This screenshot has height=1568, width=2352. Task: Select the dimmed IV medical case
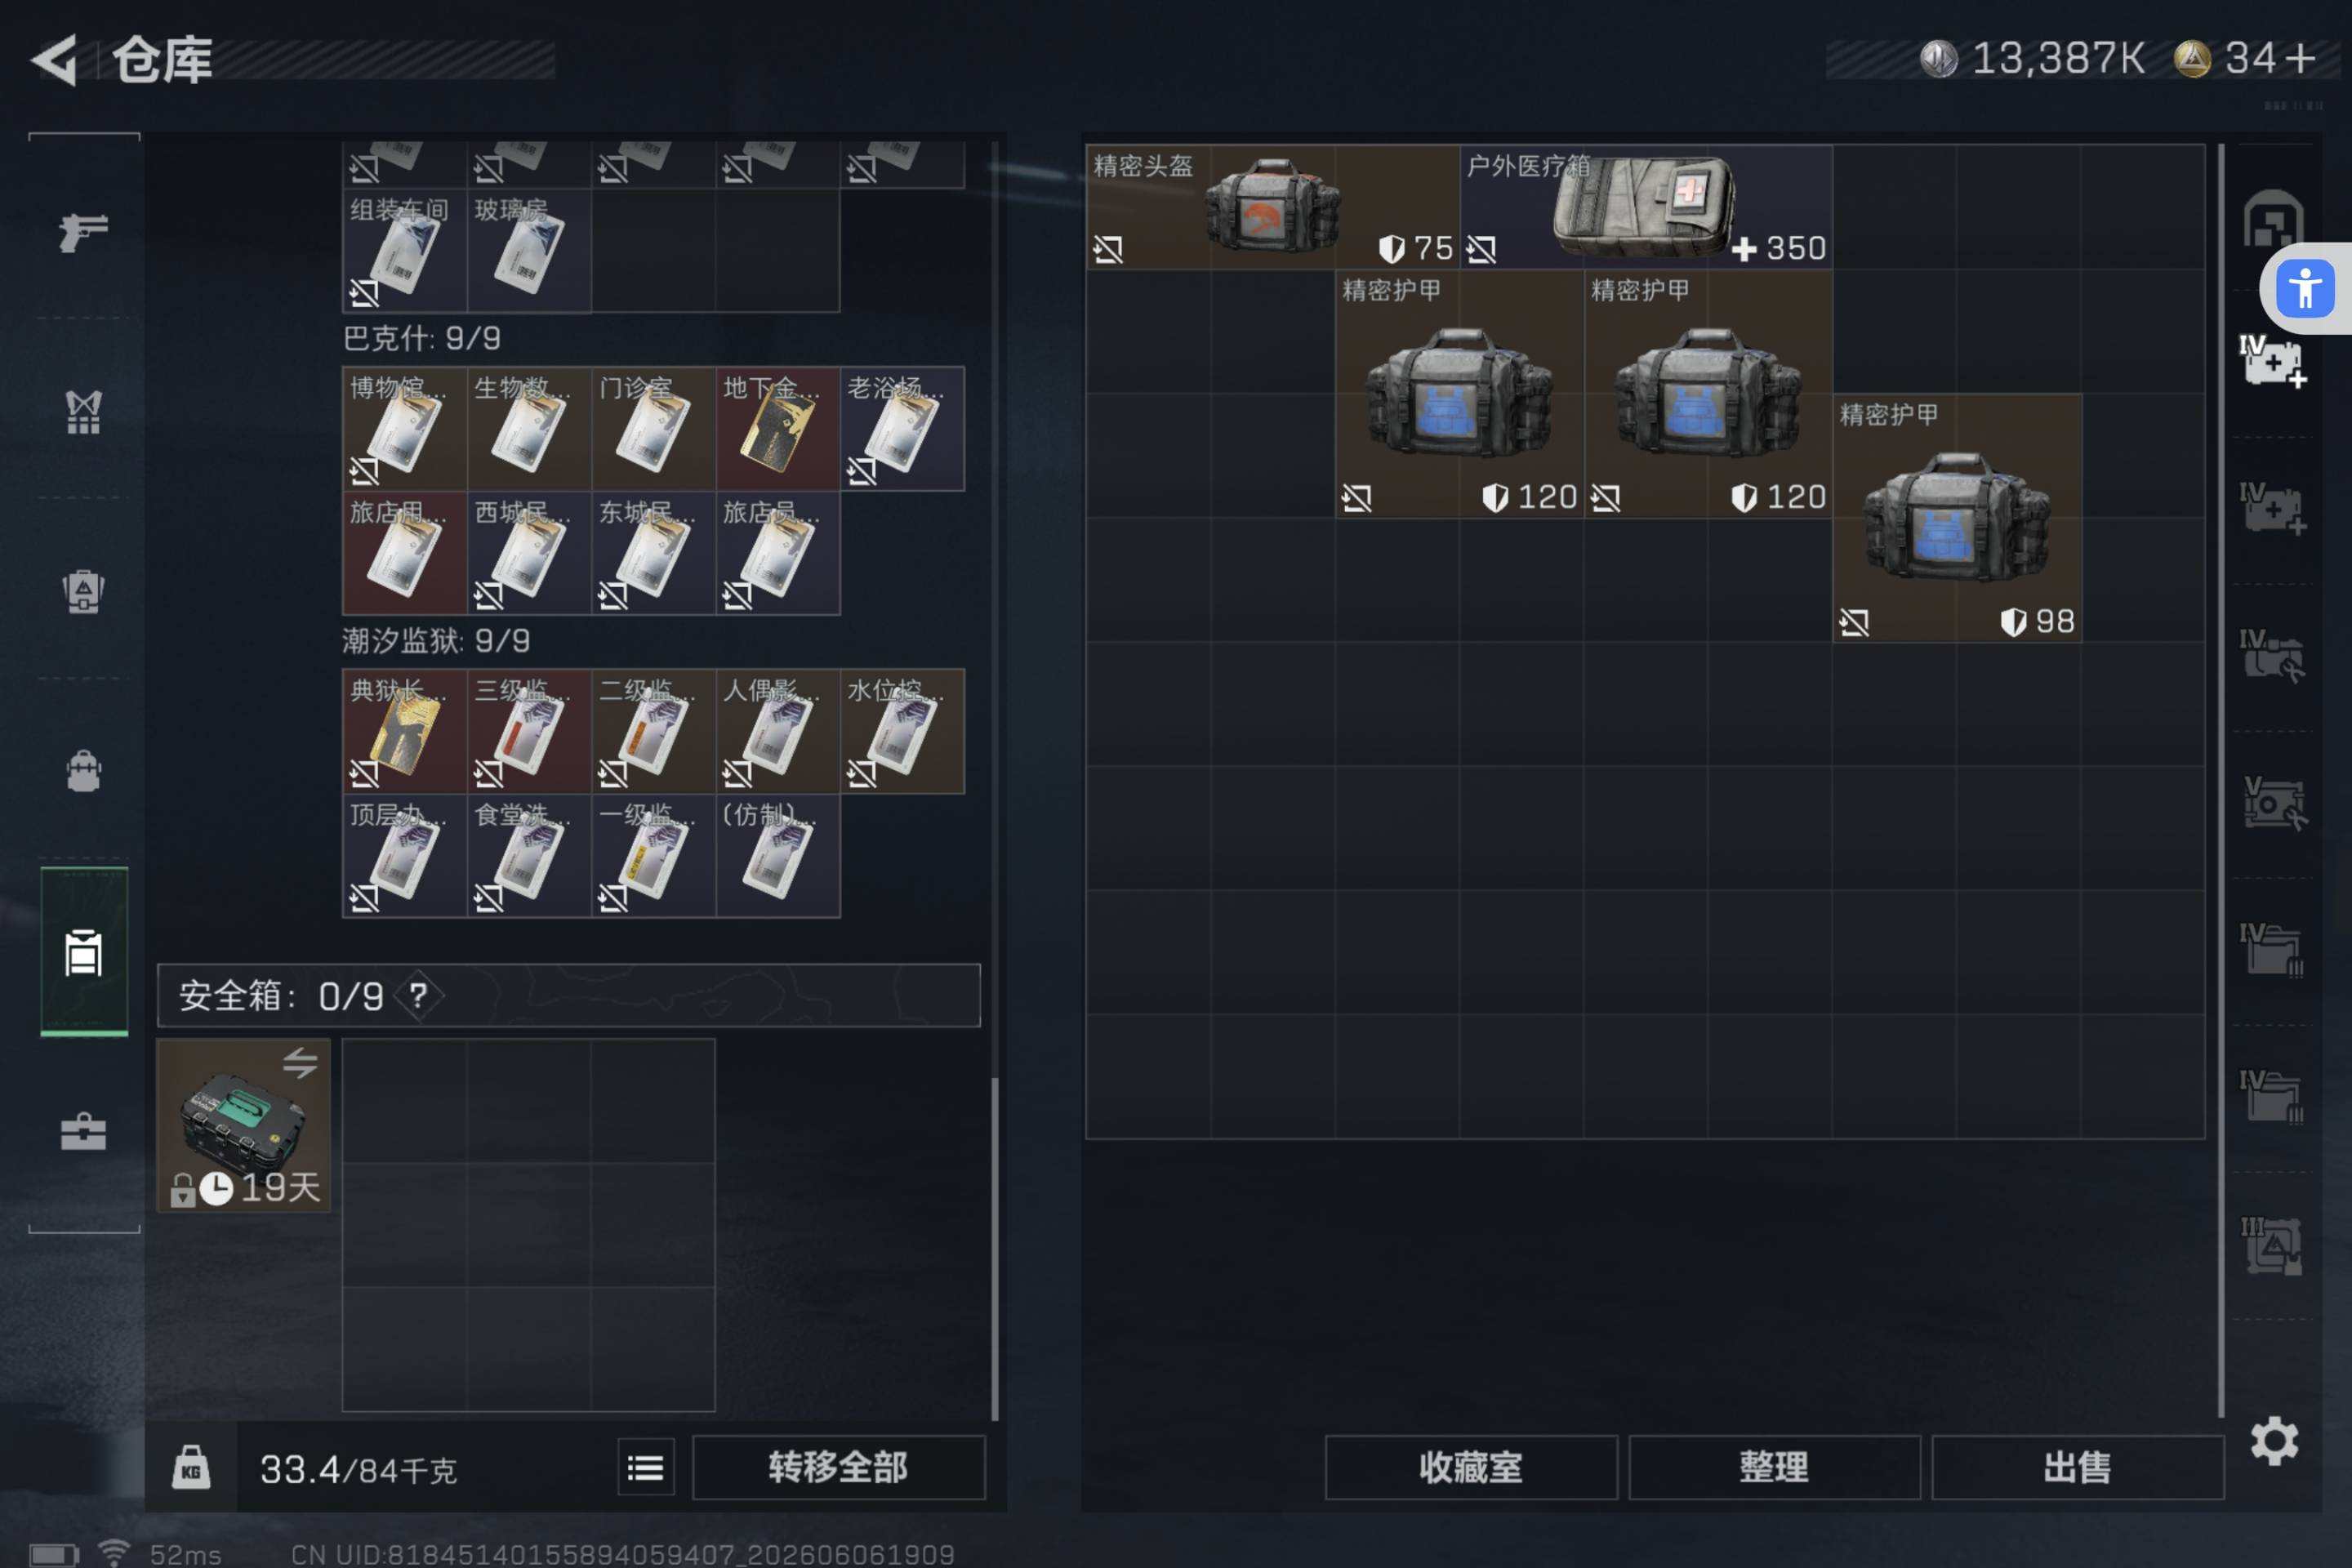tap(2273, 509)
